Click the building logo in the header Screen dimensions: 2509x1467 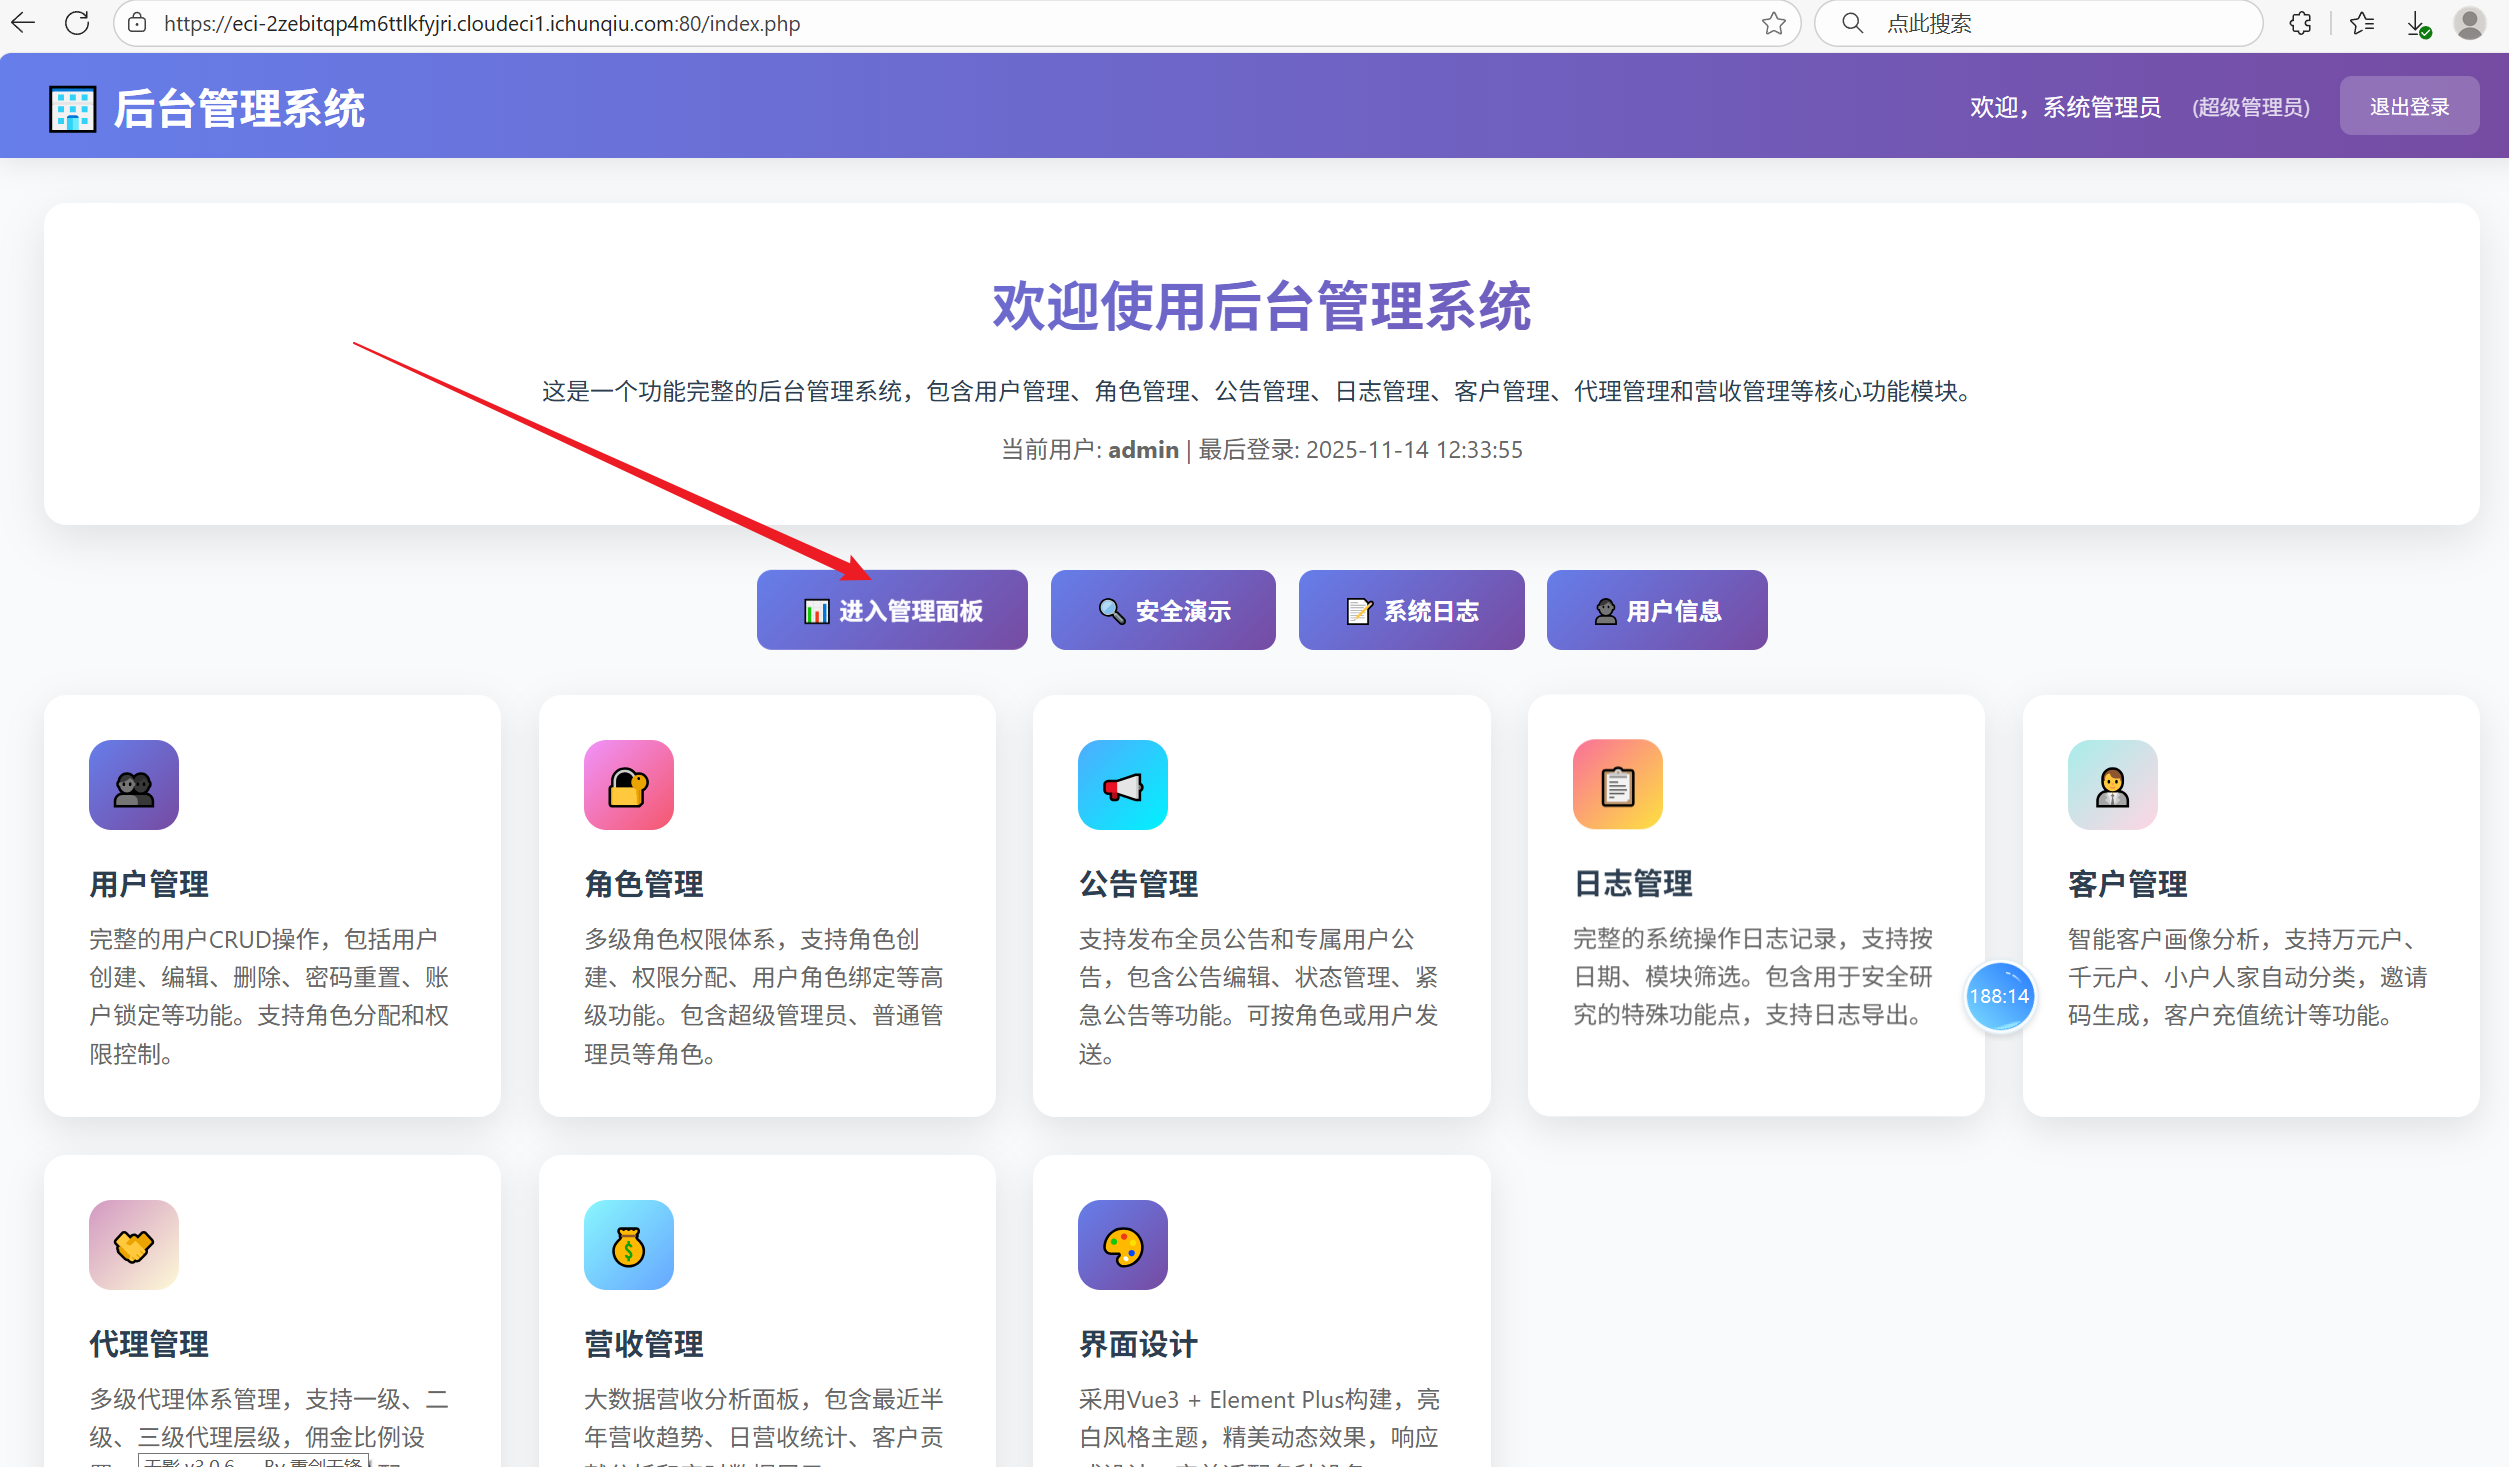(x=72, y=108)
